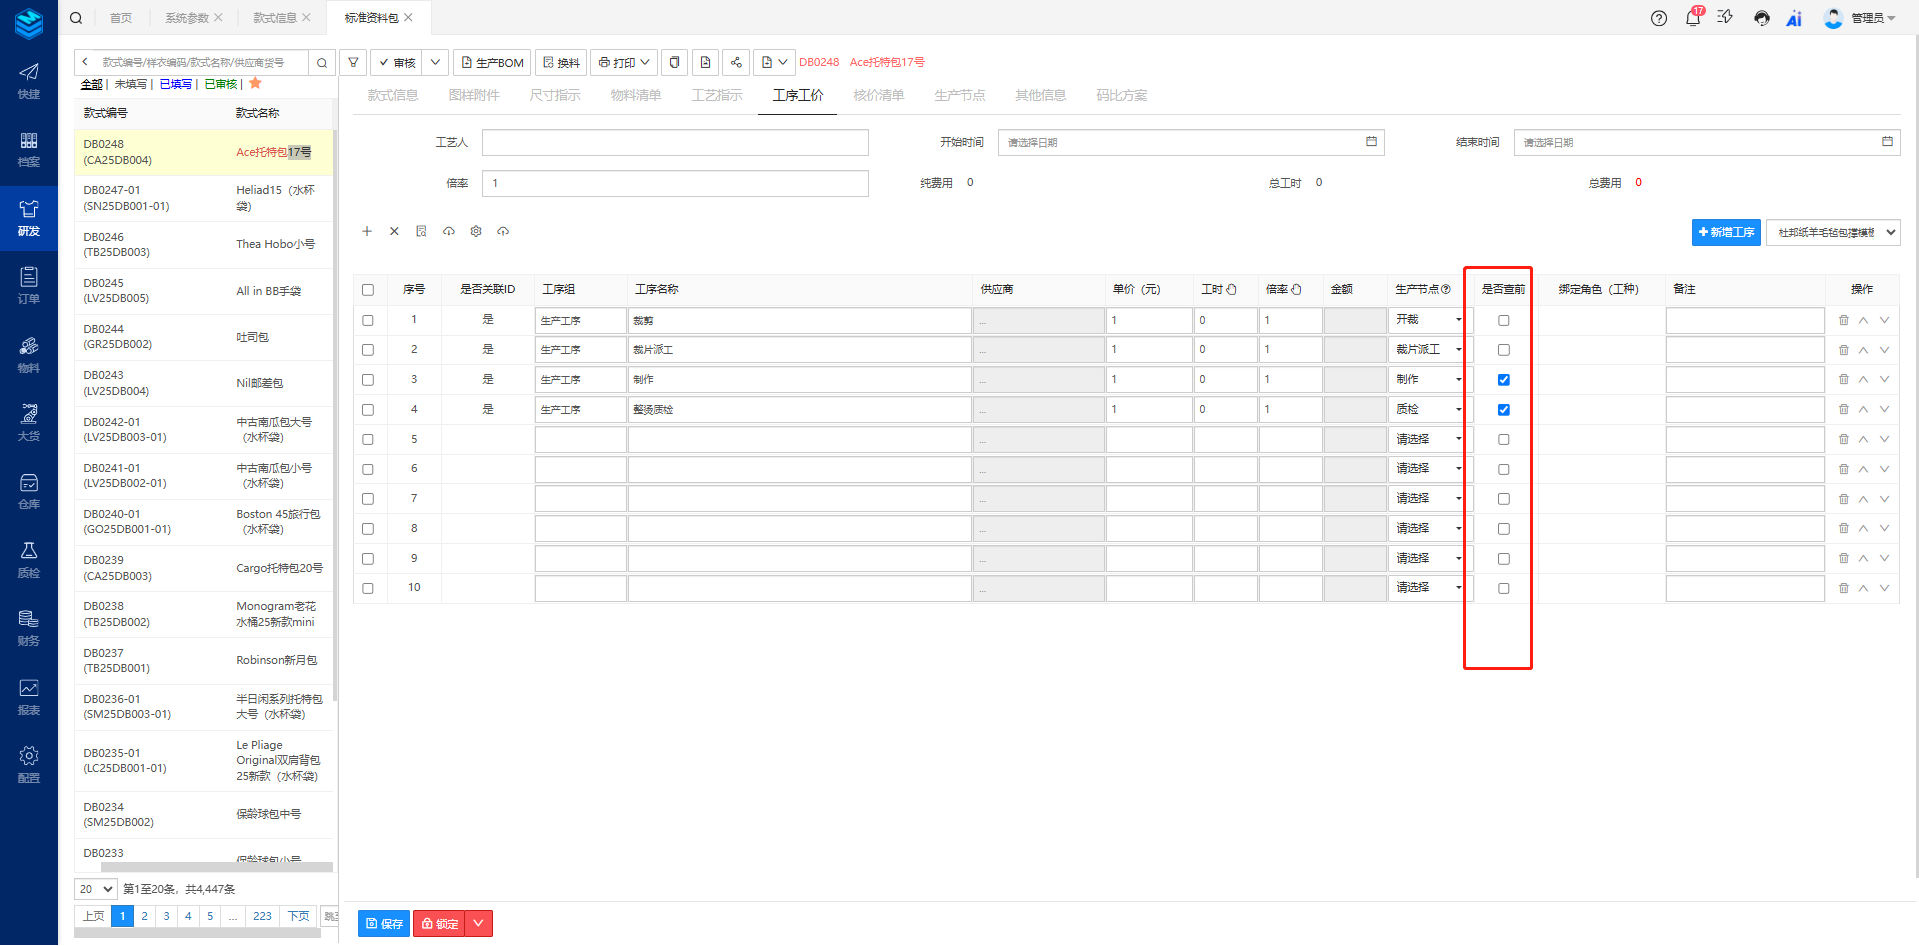
Task: Click the gear settings icon above table
Action: (x=476, y=231)
